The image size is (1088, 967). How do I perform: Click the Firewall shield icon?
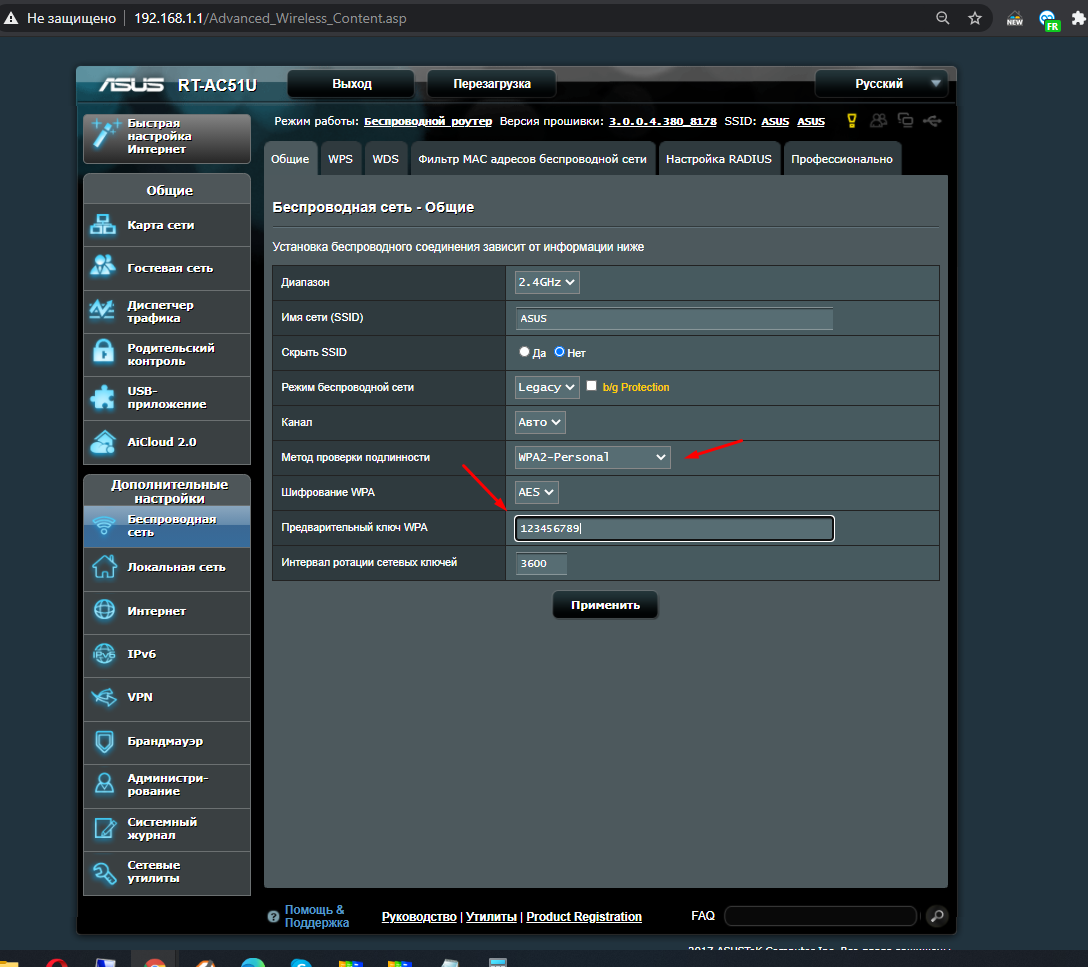[x=104, y=741]
